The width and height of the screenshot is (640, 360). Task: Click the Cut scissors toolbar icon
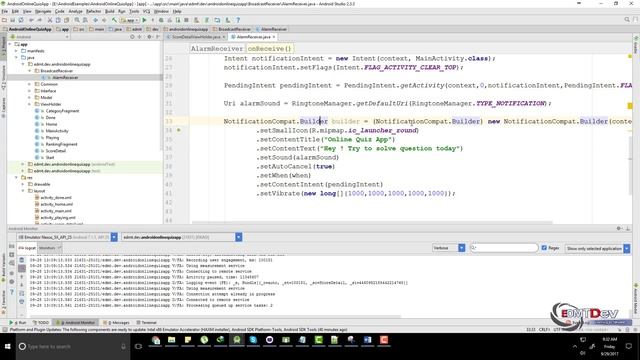coord(50,20)
